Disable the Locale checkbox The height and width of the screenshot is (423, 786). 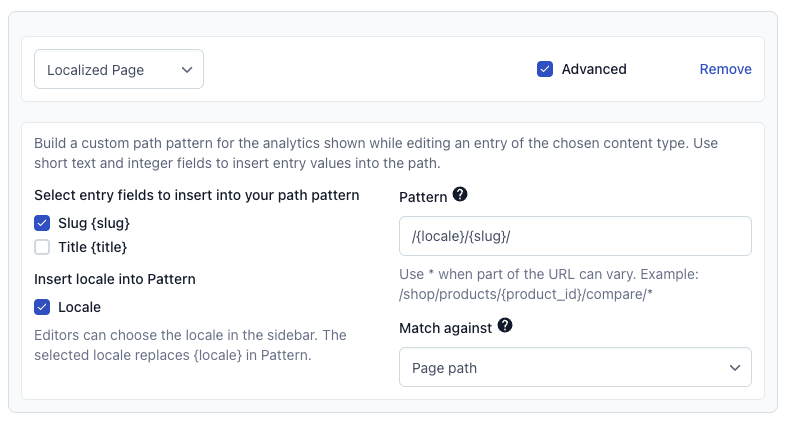(x=42, y=307)
